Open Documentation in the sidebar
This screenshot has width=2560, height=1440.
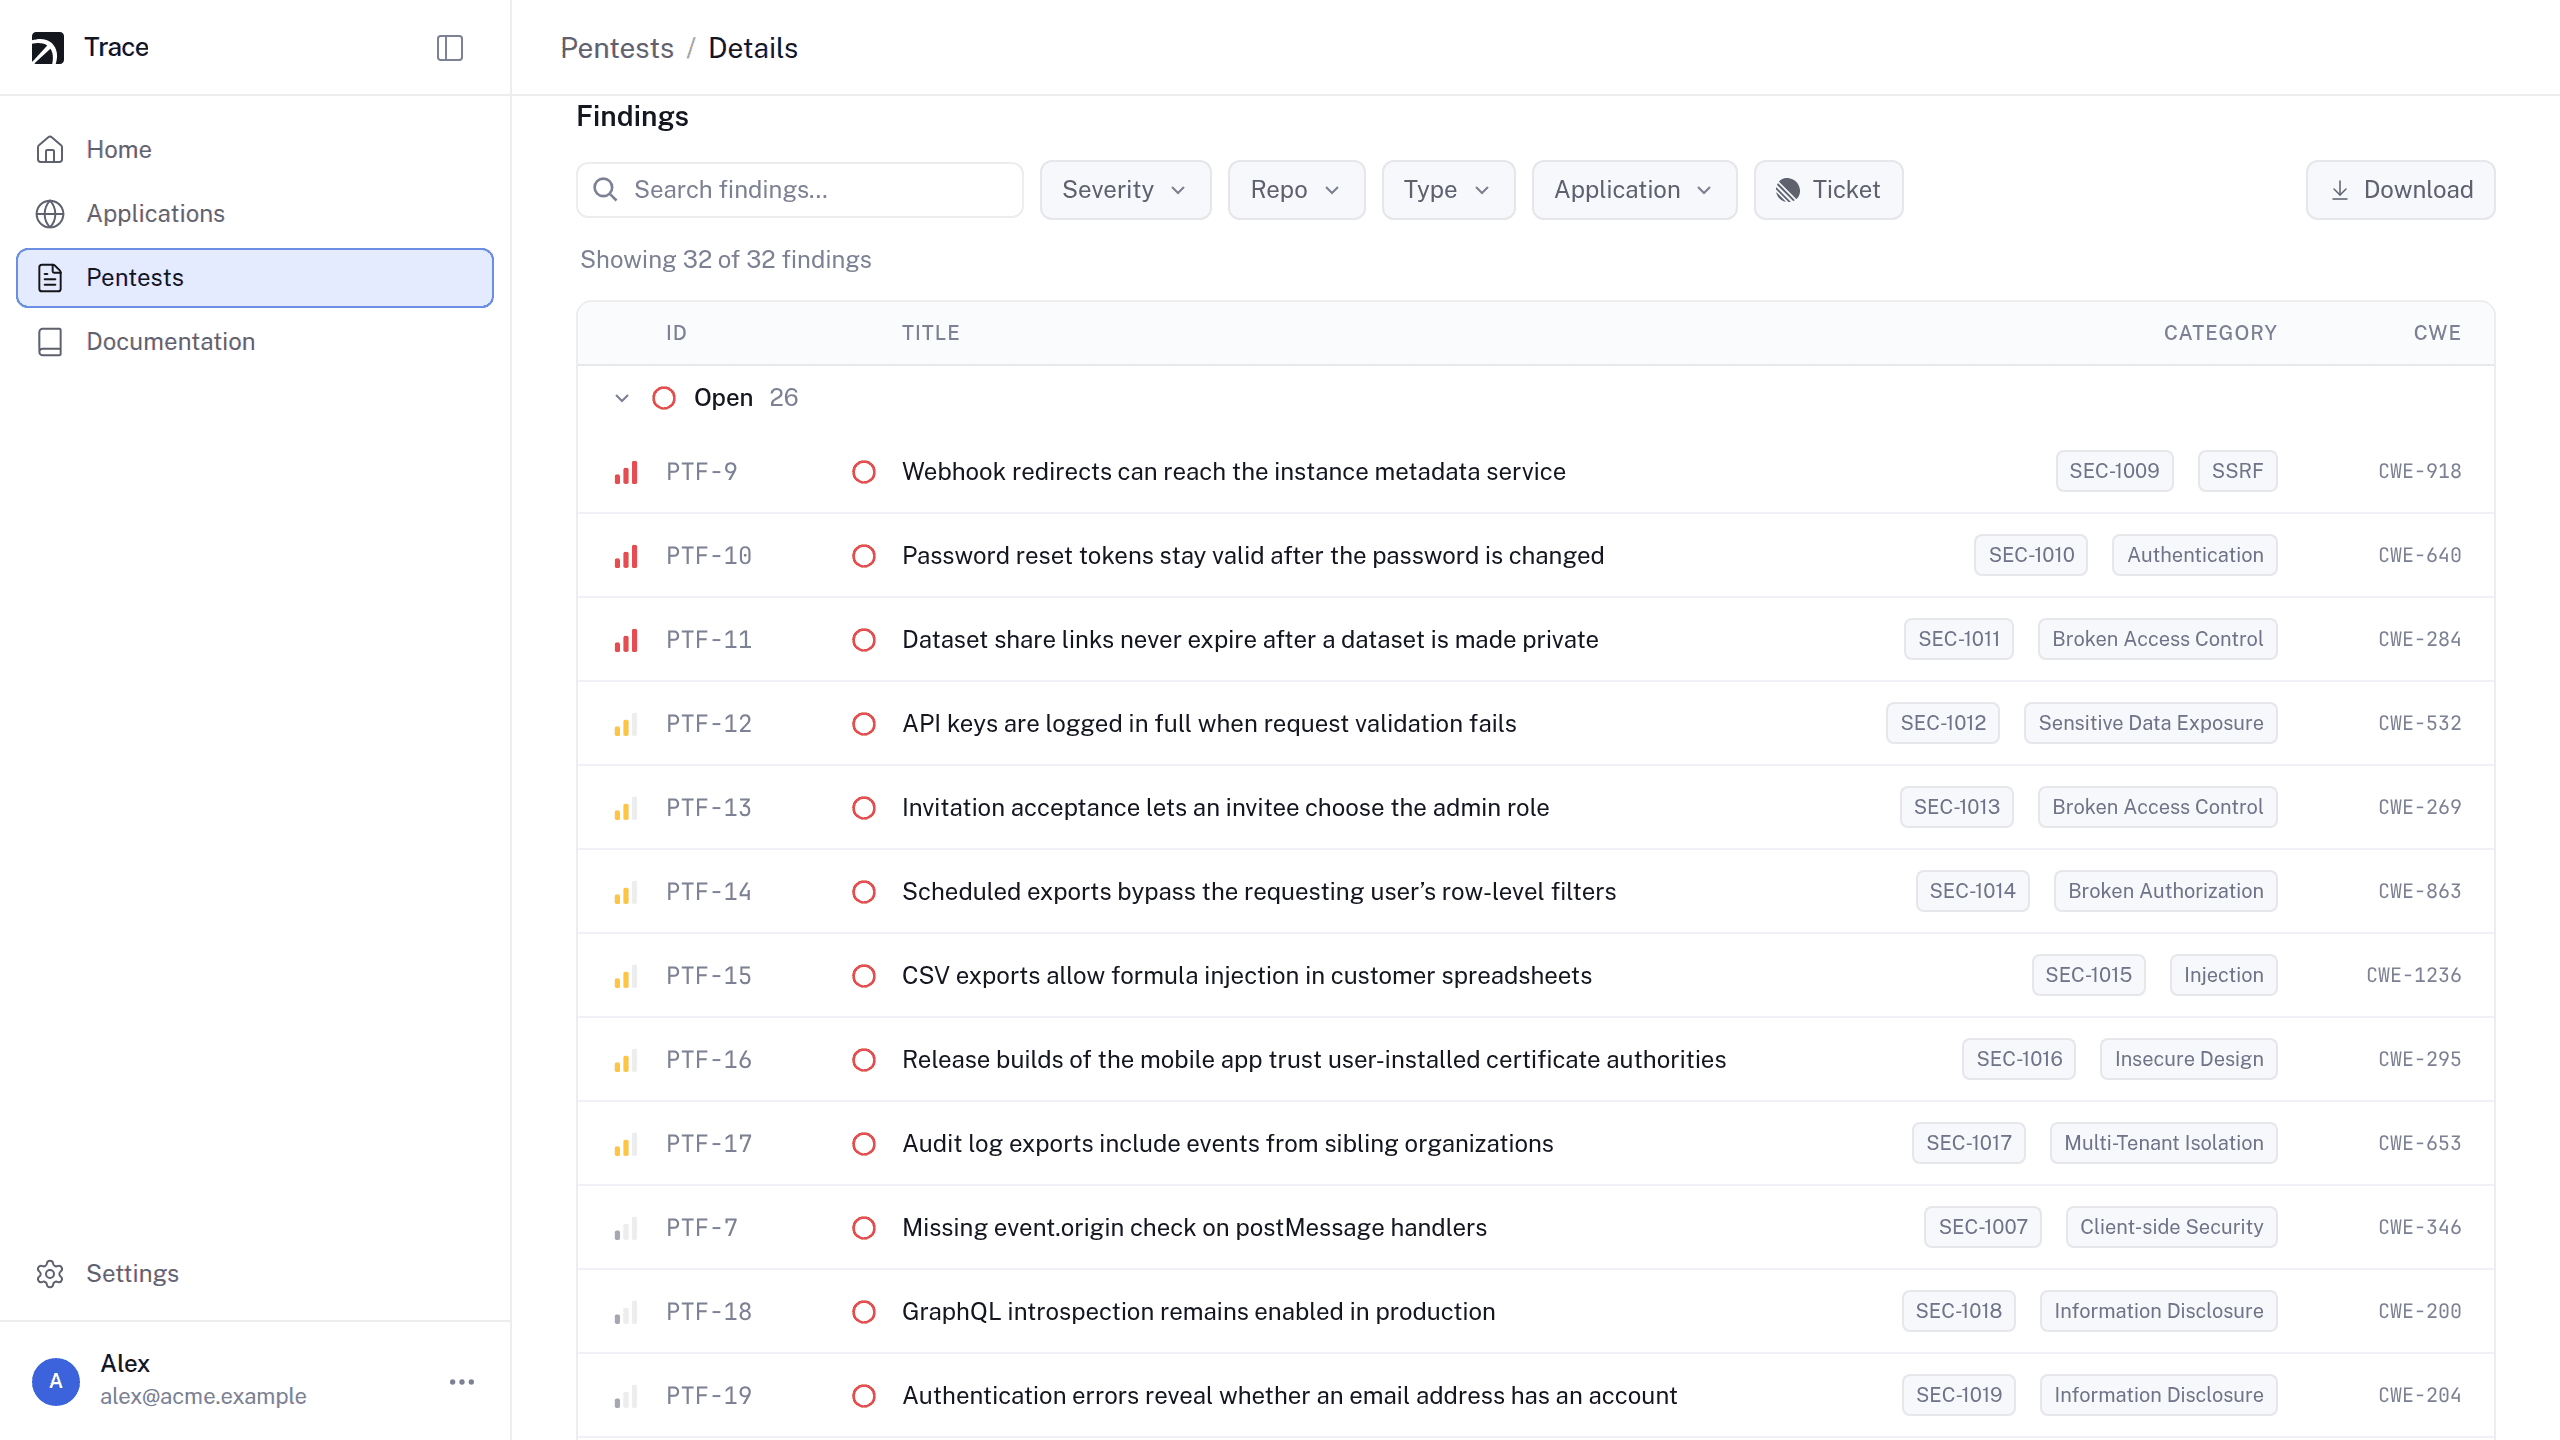tap(255, 341)
